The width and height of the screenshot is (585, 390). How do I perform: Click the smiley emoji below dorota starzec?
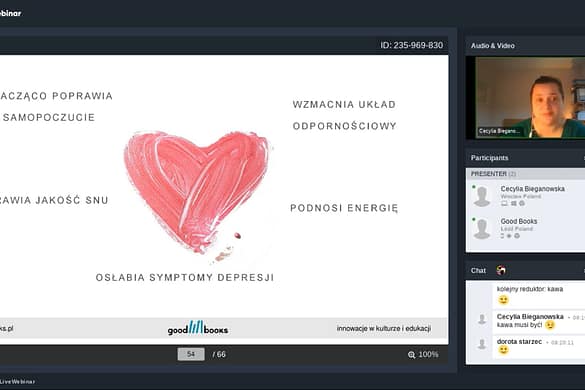tap(503, 350)
